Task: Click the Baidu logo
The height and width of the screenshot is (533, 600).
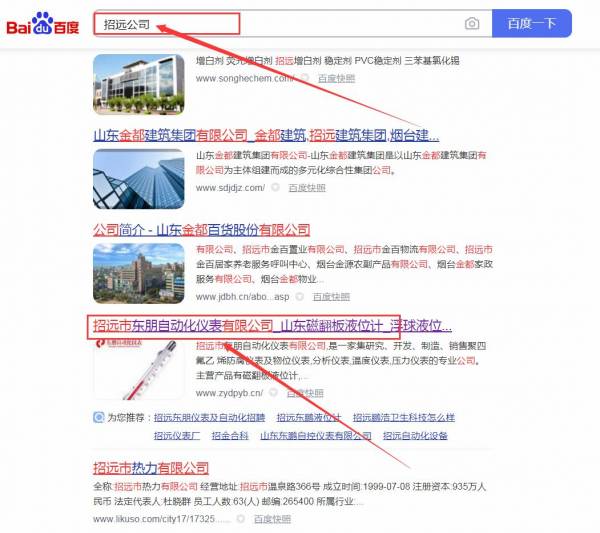Action: pos(43,24)
